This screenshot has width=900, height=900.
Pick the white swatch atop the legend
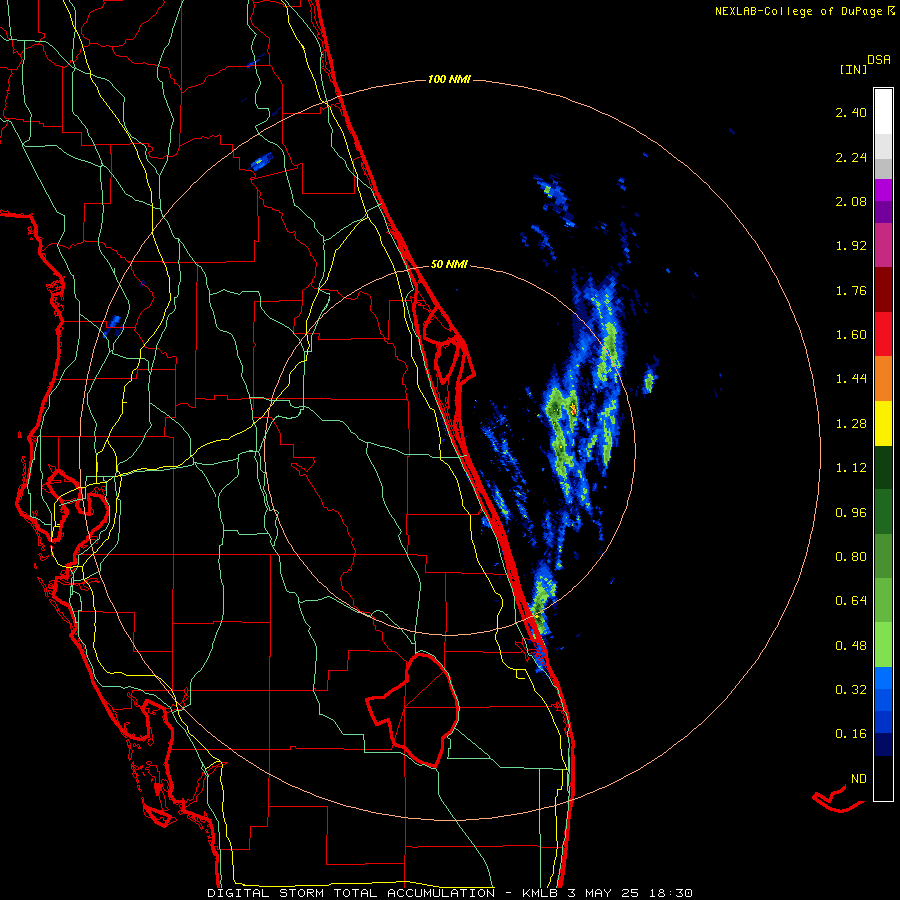tap(883, 111)
